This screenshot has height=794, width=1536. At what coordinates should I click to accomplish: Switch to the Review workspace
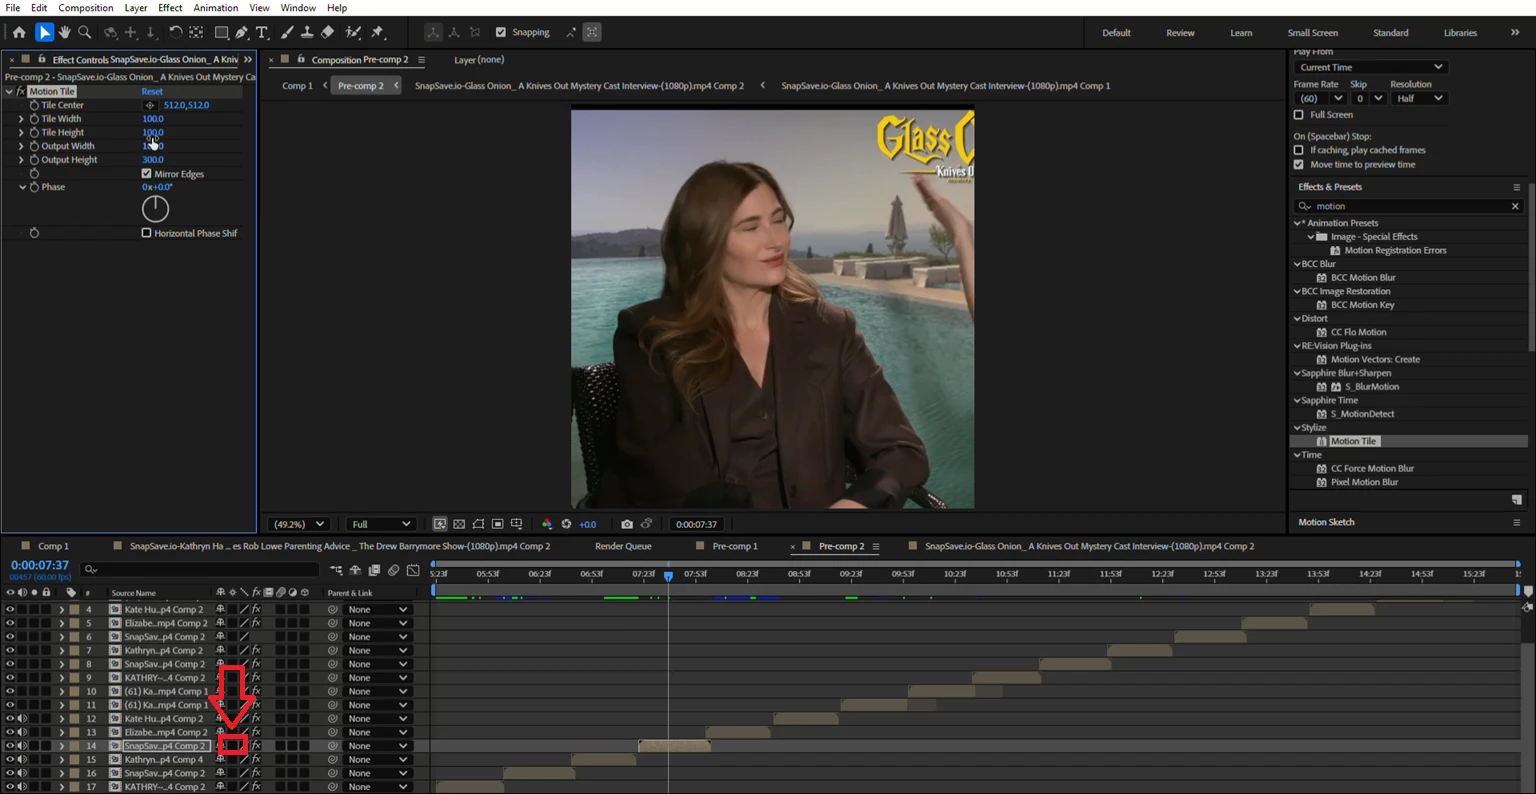point(1180,33)
